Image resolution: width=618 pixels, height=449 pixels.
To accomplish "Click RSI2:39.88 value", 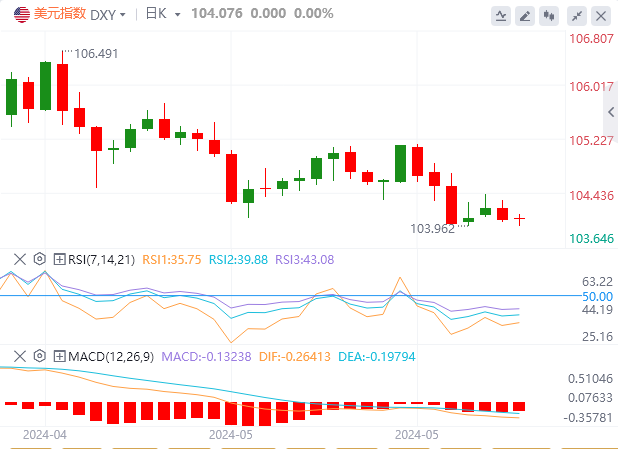I will point(238,260).
